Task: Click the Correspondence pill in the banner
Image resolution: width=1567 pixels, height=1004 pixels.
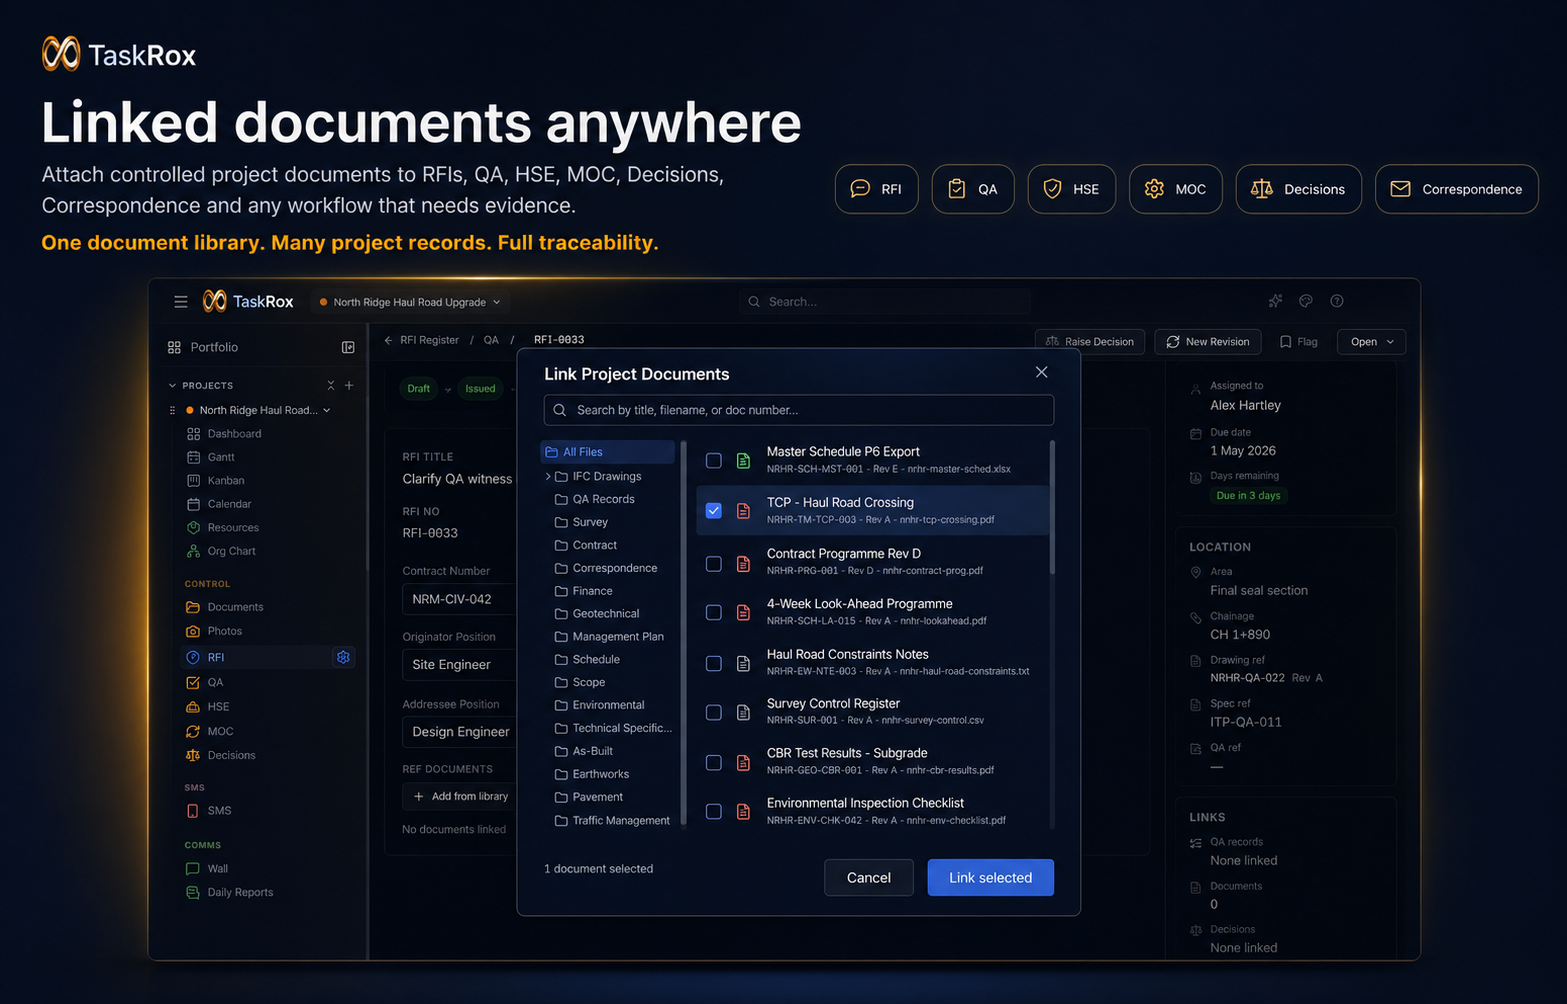Action: pos(1456,189)
